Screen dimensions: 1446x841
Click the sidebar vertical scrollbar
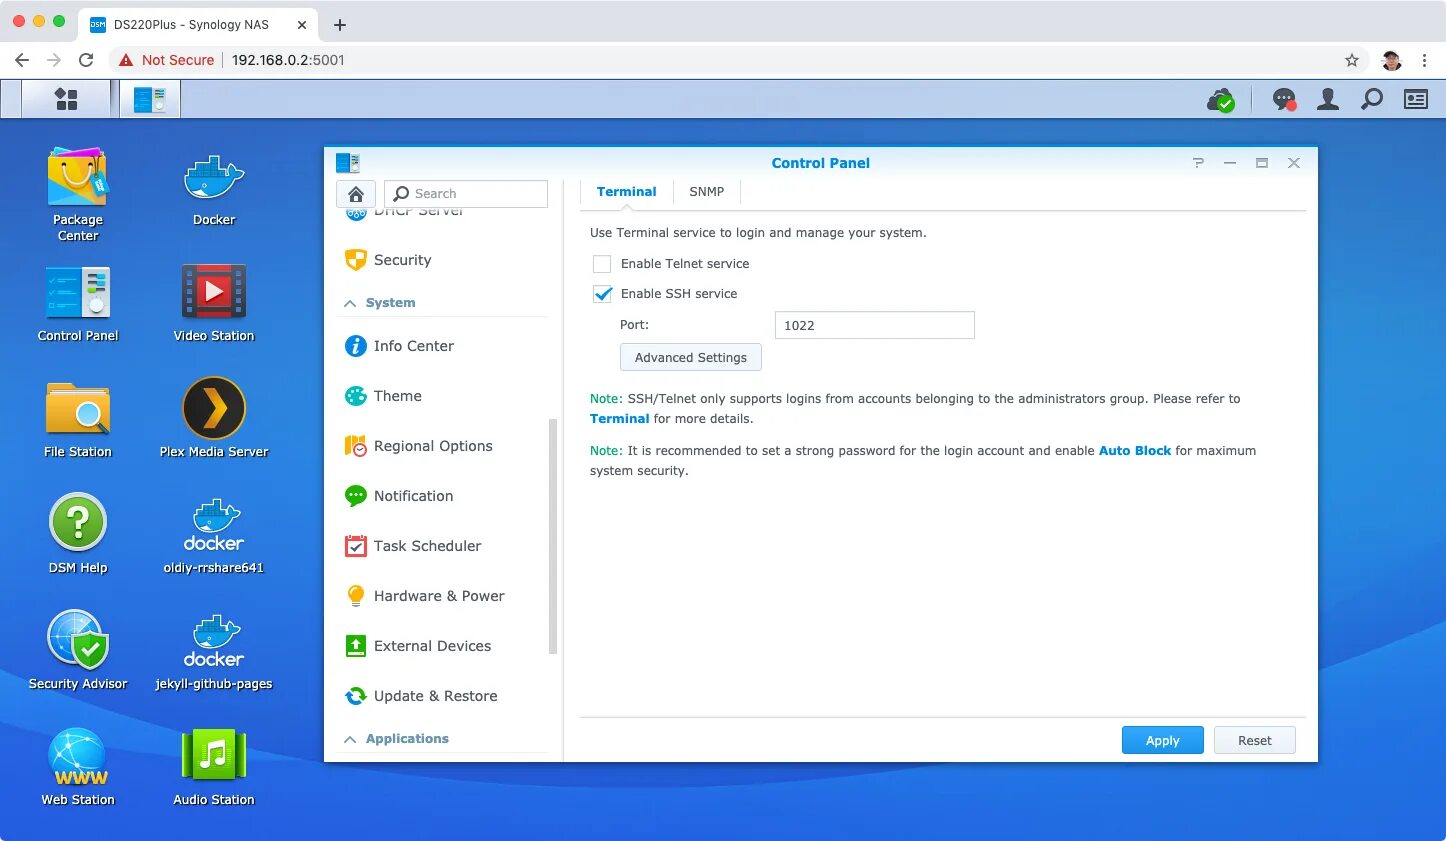(x=553, y=536)
